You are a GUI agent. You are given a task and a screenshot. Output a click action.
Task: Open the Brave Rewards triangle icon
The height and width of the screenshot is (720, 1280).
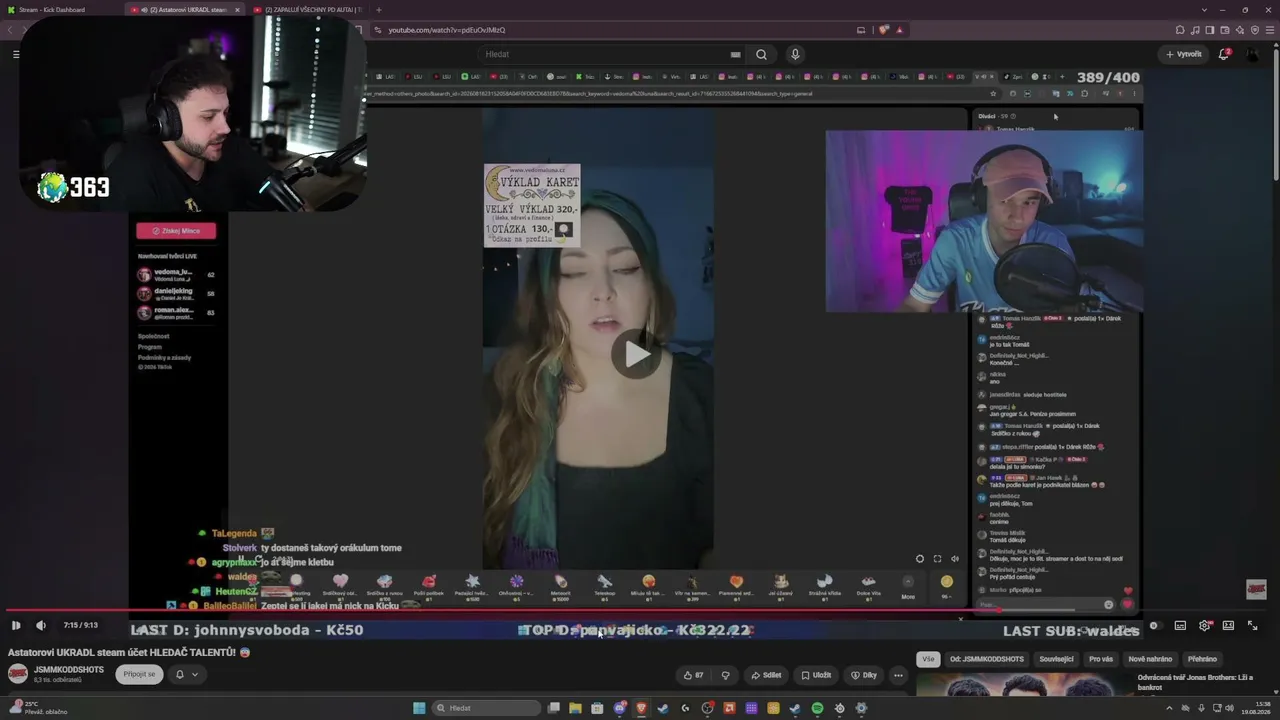coord(899,30)
